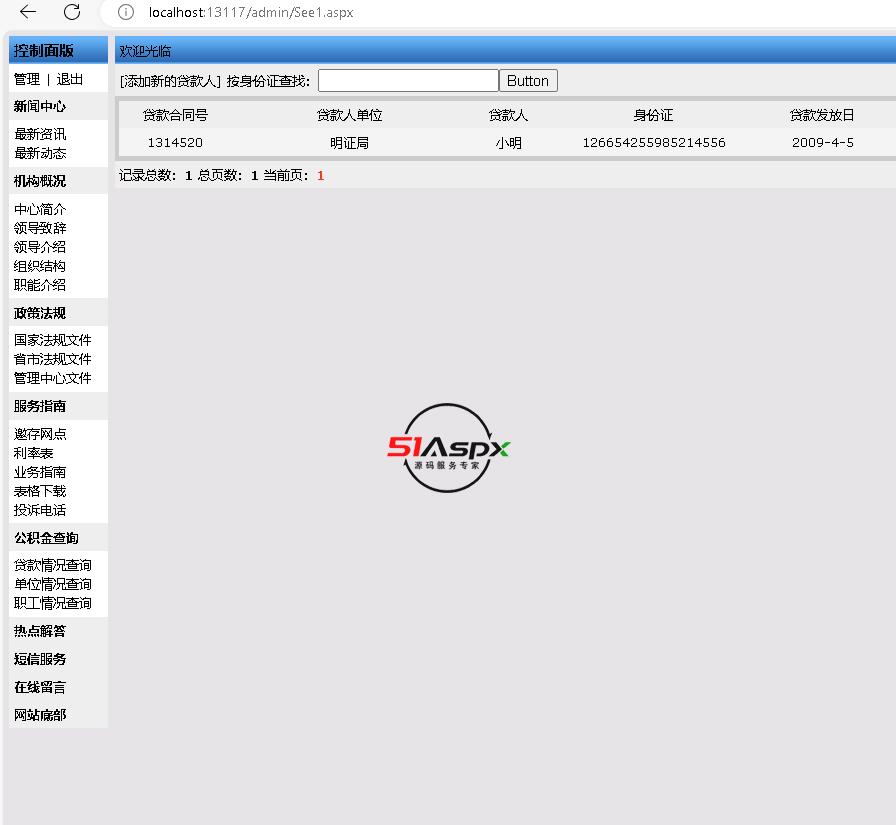Open 最新资讯 in sidebar

pyautogui.click(x=40, y=134)
